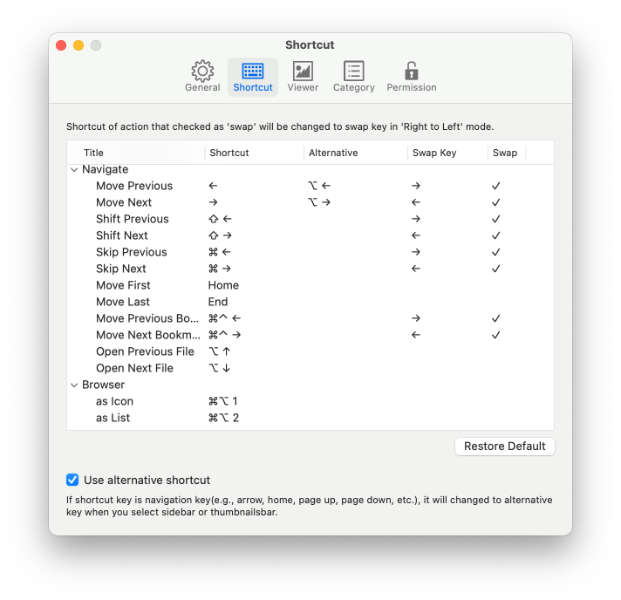Screen dimensions: 621x600
Task: Select the Shortcut keyboard icon
Action: 252,76
